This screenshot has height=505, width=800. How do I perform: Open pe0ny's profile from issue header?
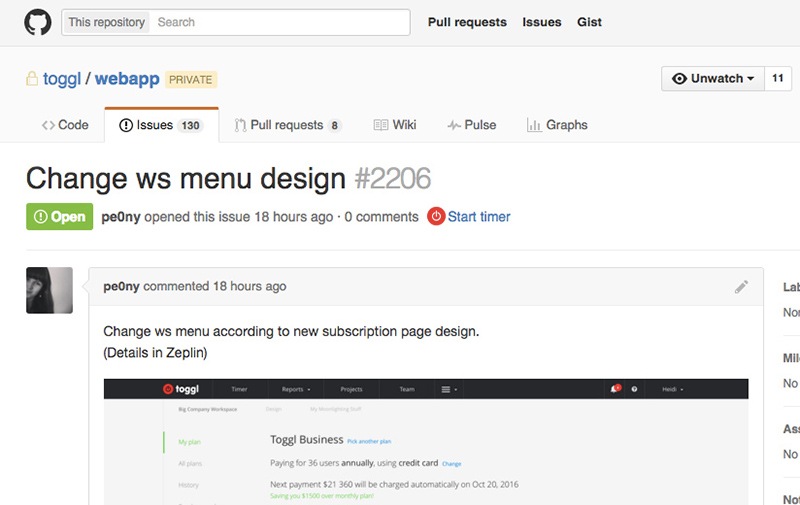(x=121, y=217)
